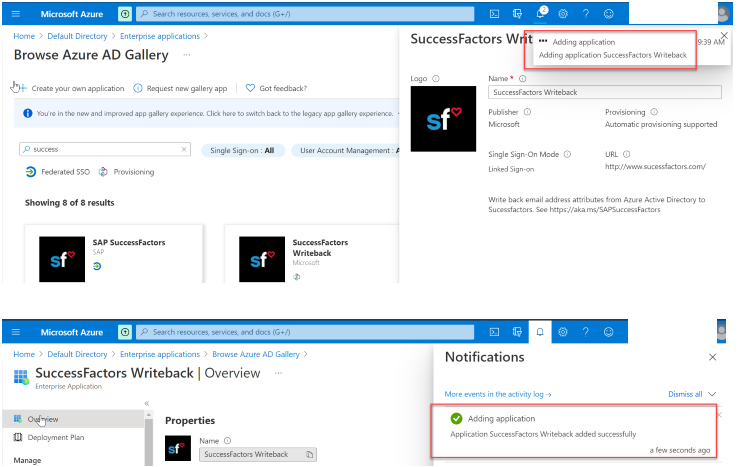
Task: Open Cloud Shell icon in the top portal header
Action: [x=494, y=14]
